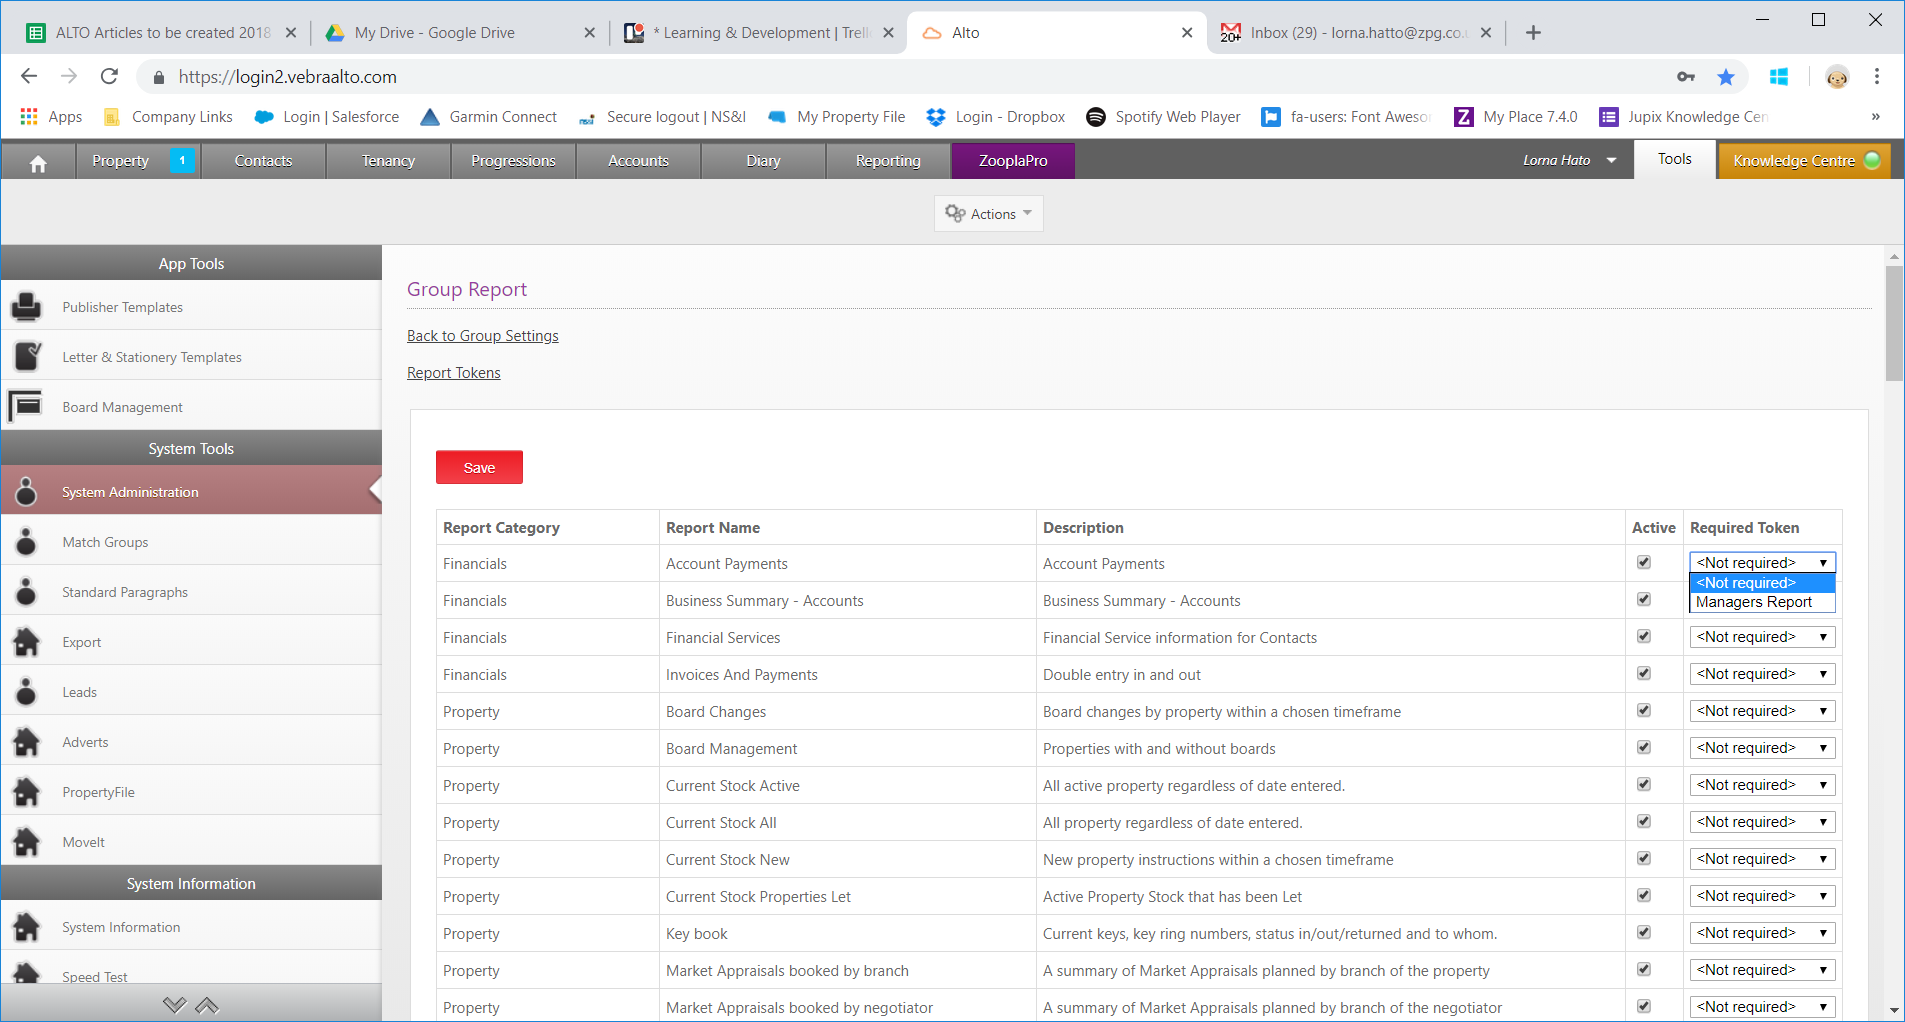Open Publisher Templates printer icon
Screen dimensions: 1905x1022
tap(27, 306)
